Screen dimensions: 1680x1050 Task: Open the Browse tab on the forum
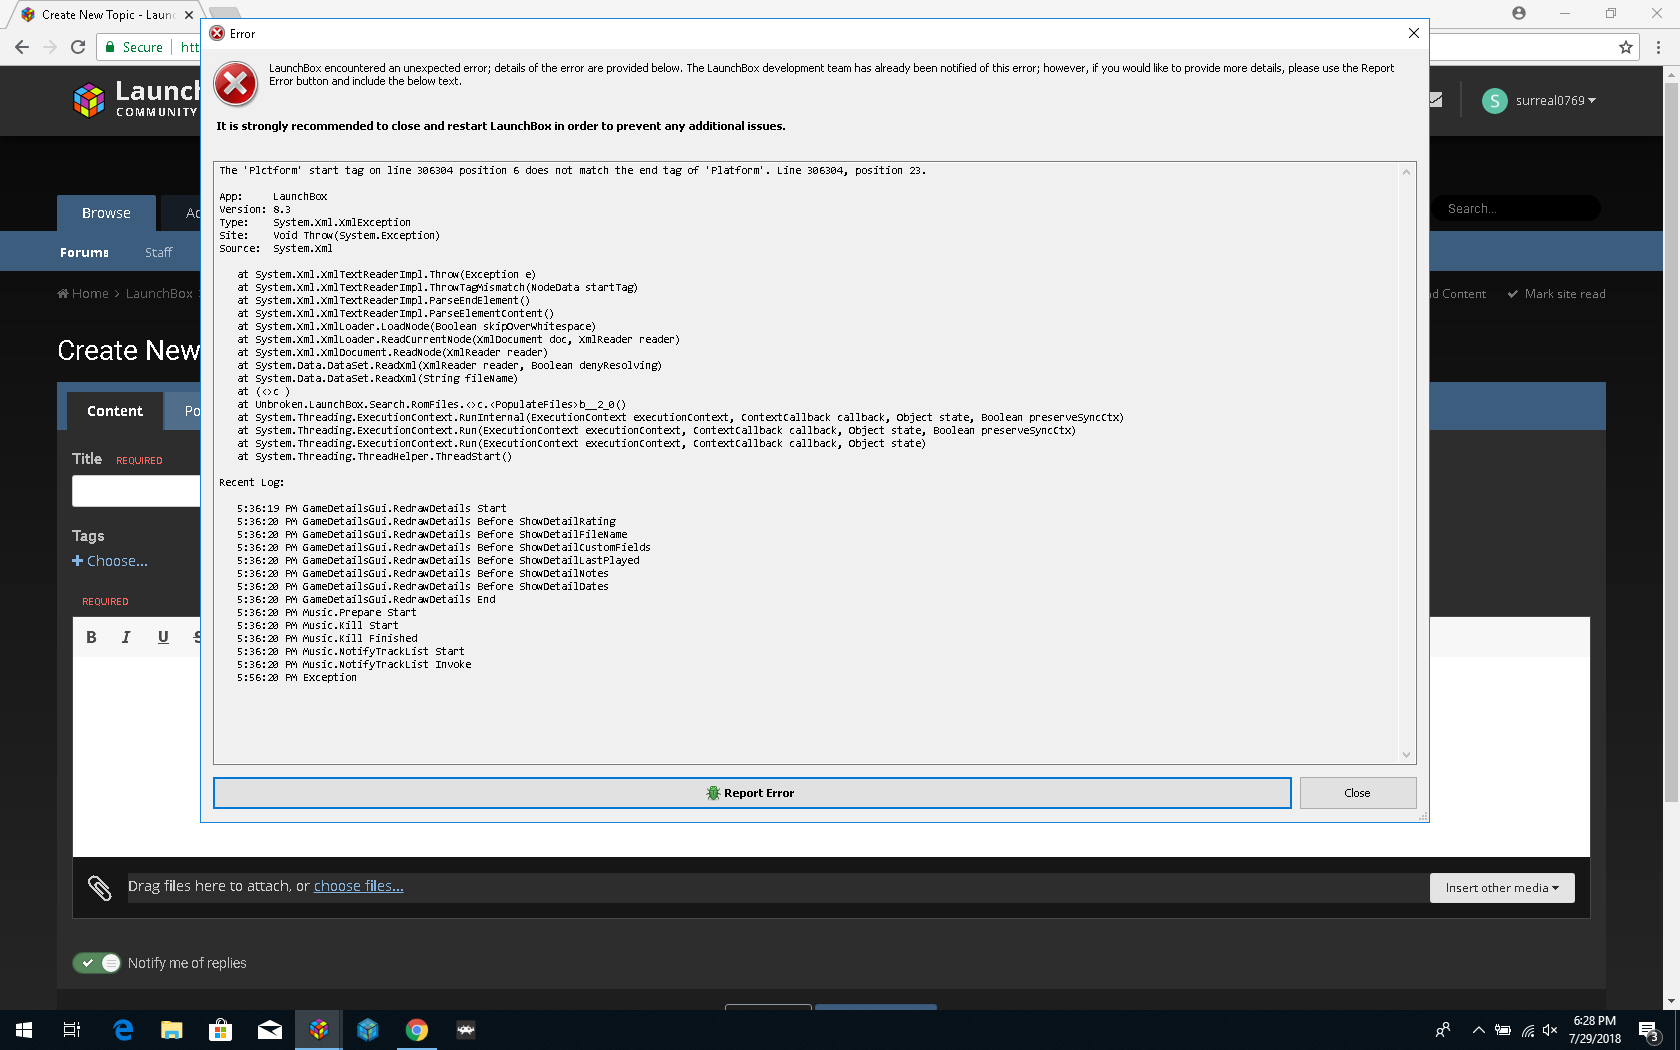pyautogui.click(x=106, y=213)
